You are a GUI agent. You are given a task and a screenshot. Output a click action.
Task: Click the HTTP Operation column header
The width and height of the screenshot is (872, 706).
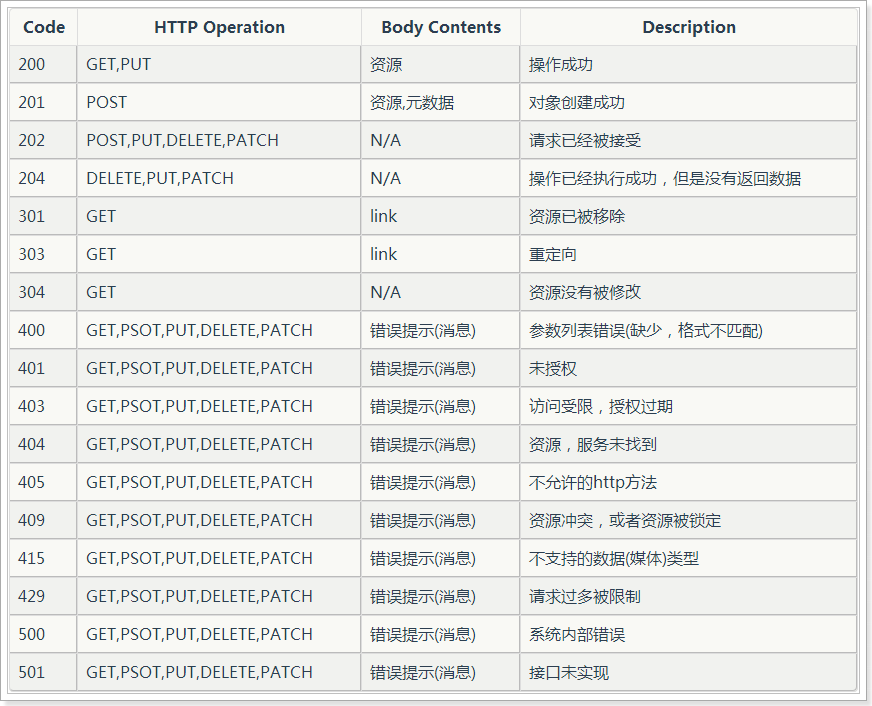point(219,27)
